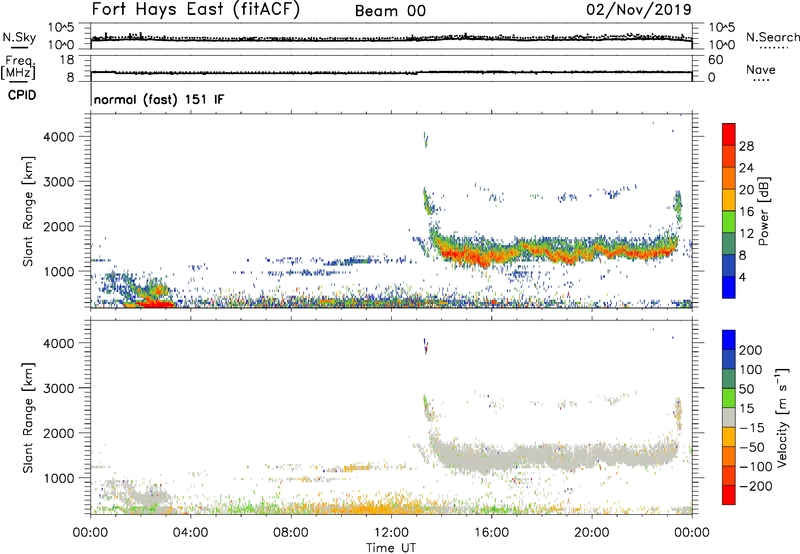800x554 pixels.
Task: Click the date "02/Nov/2019"
Action: (639, 10)
